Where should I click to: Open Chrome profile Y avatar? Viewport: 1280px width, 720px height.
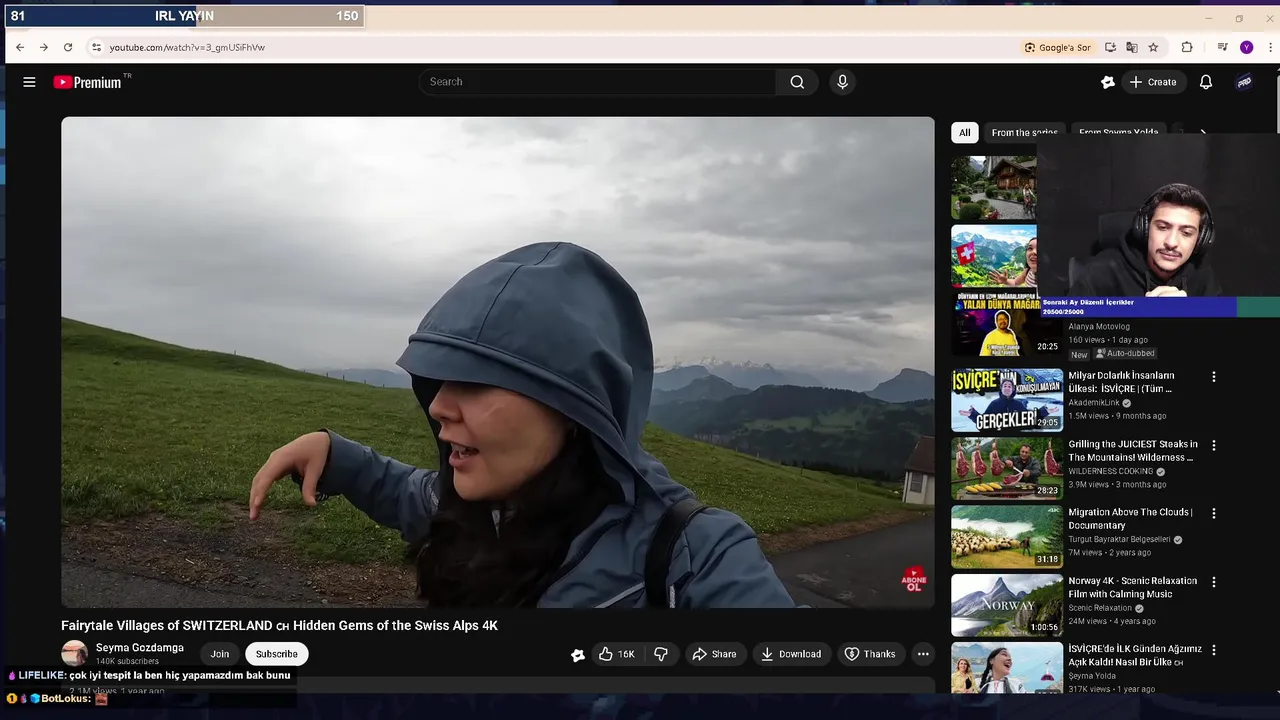1246,47
